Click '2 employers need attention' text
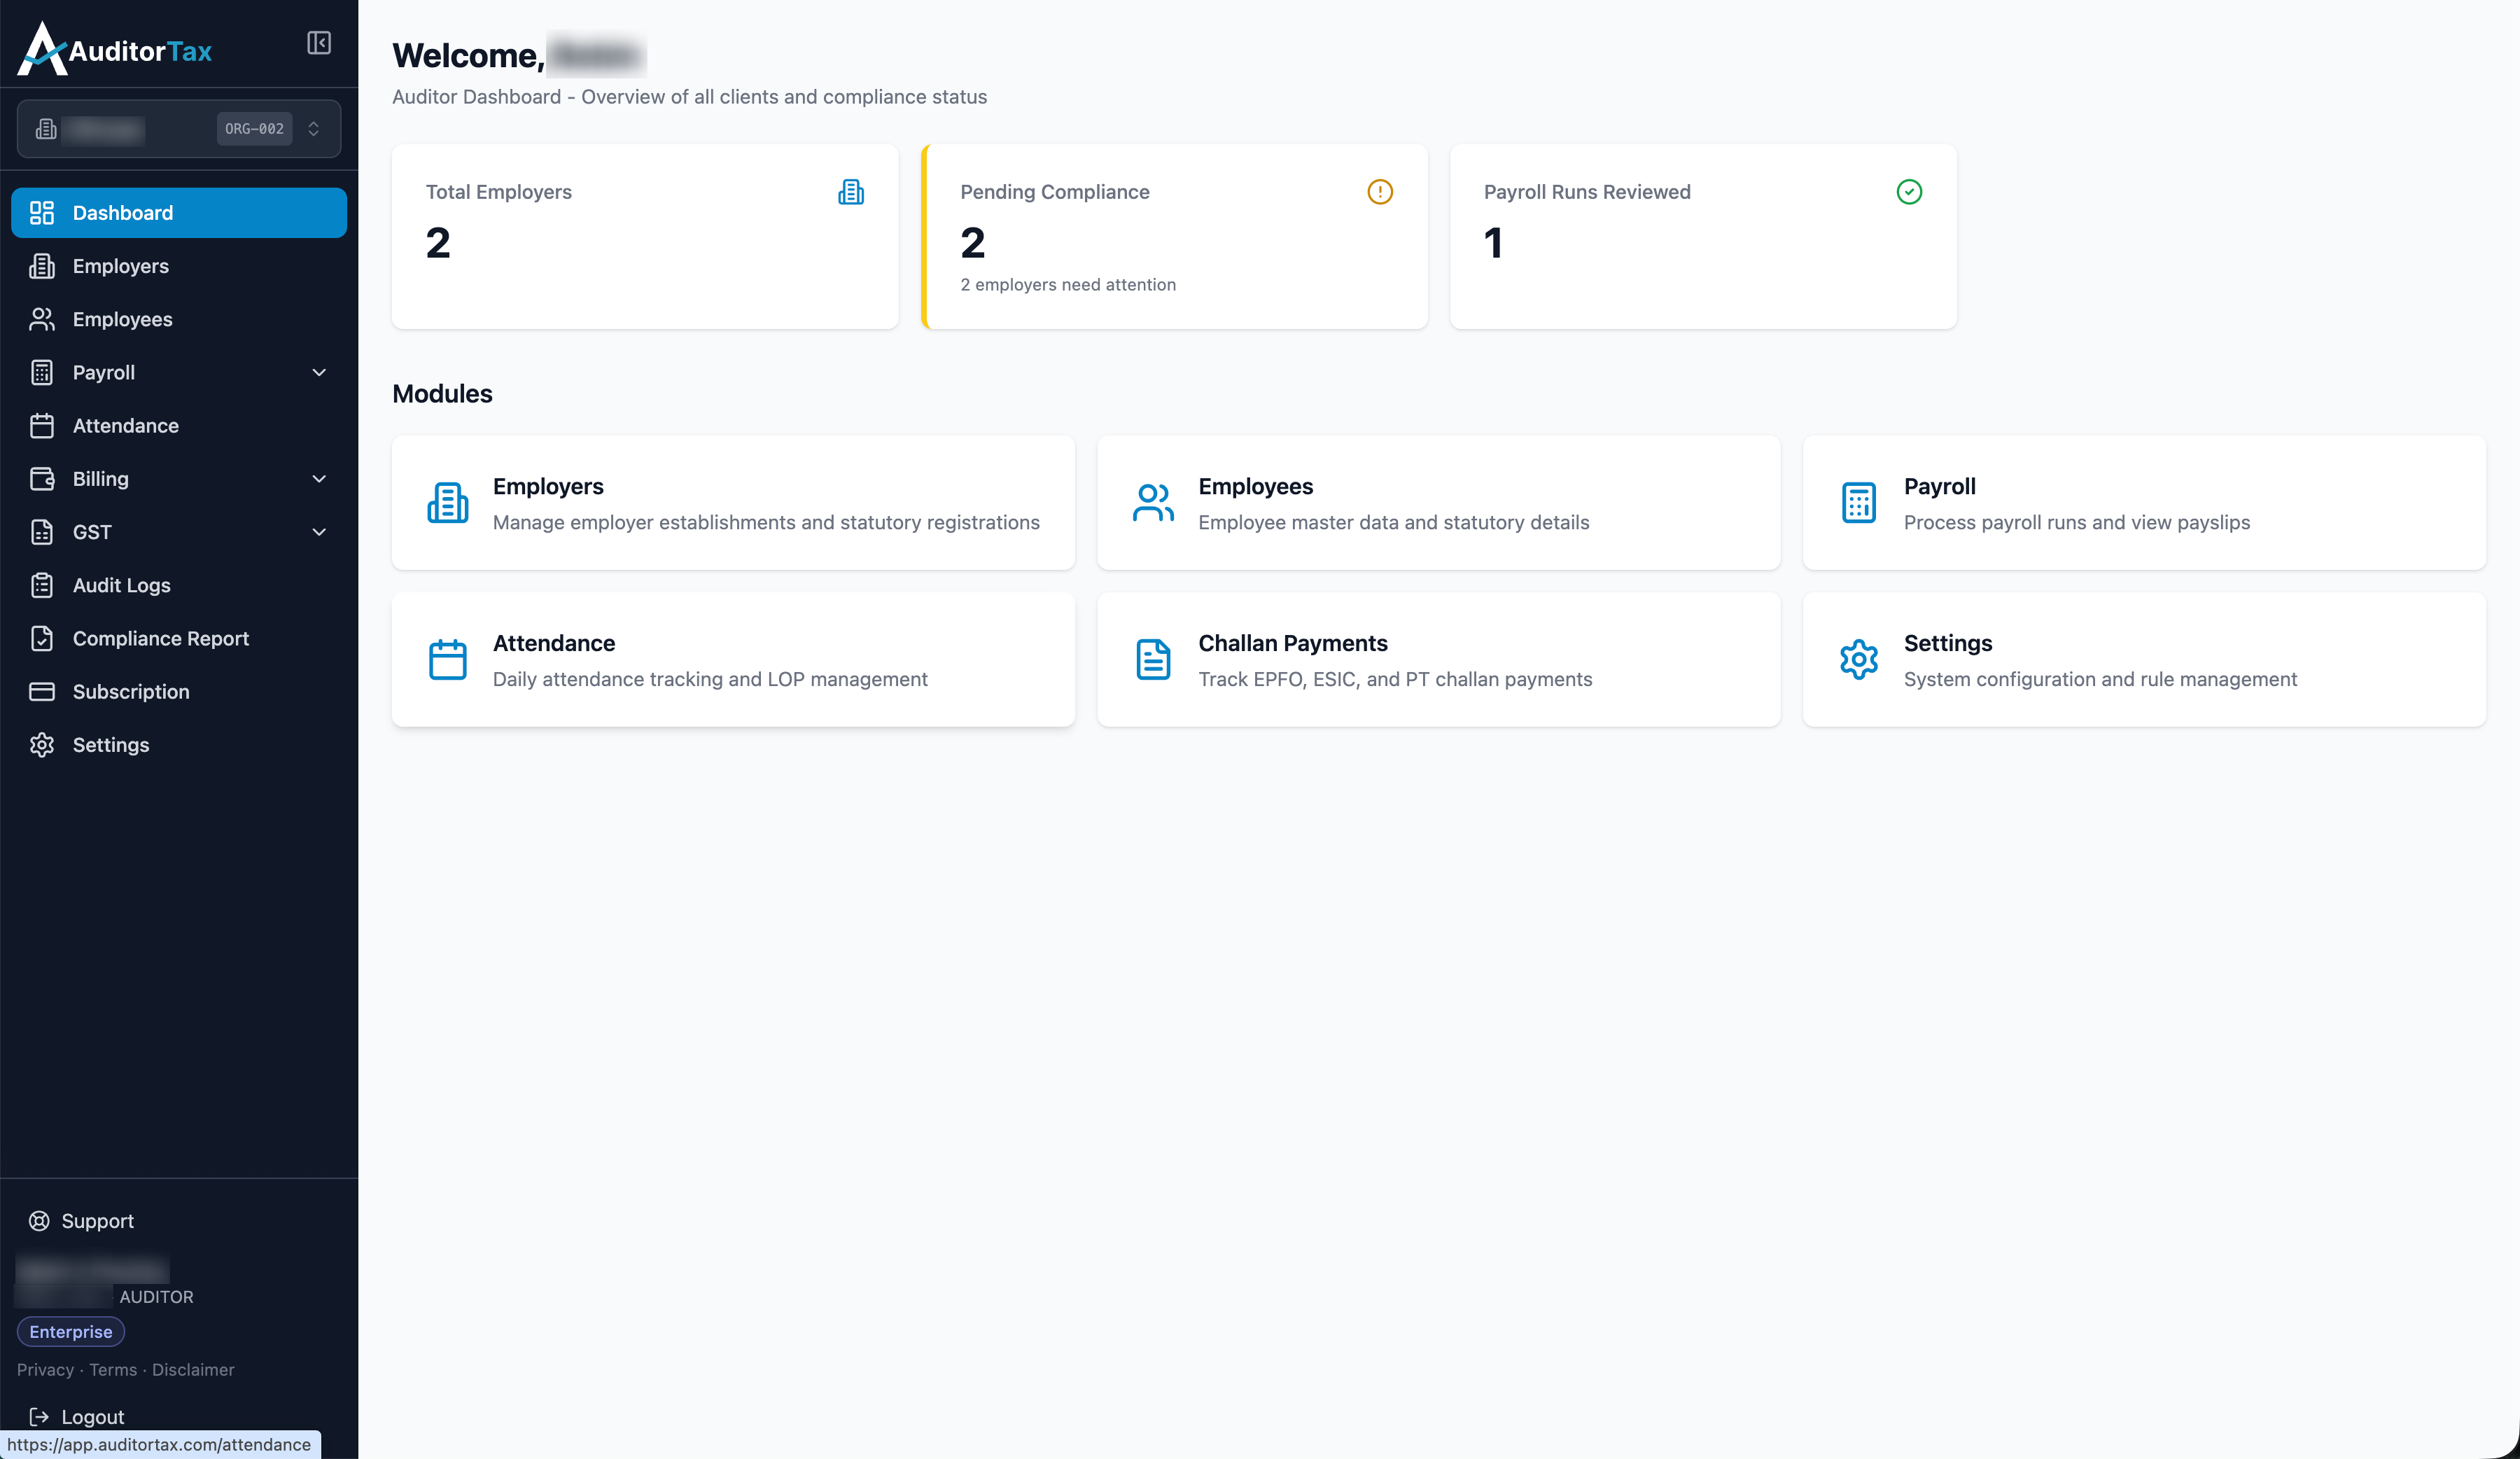Image resolution: width=2520 pixels, height=1459 pixels. point(1068,285)
